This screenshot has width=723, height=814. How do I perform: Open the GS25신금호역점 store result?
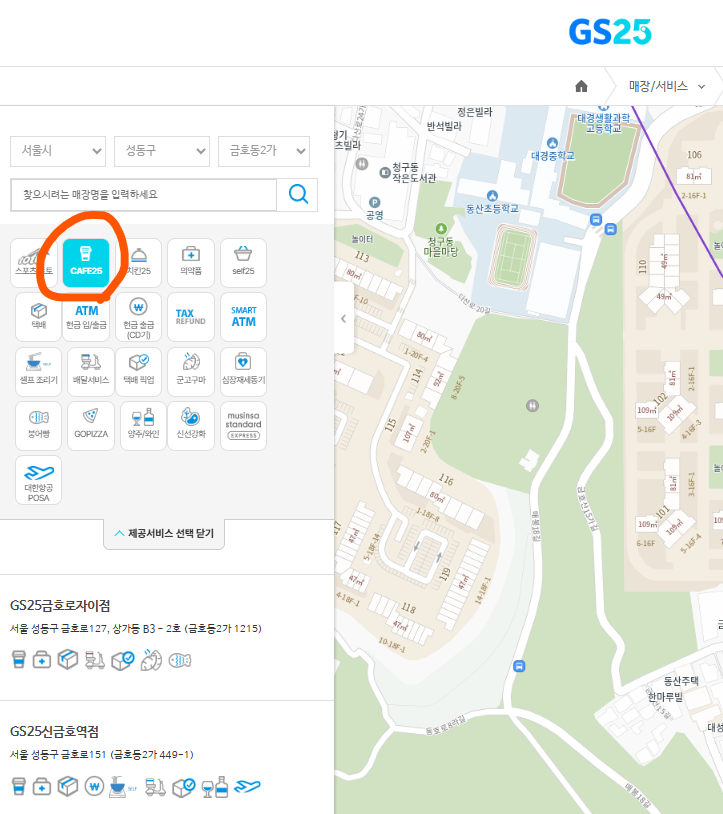(54, 731)
